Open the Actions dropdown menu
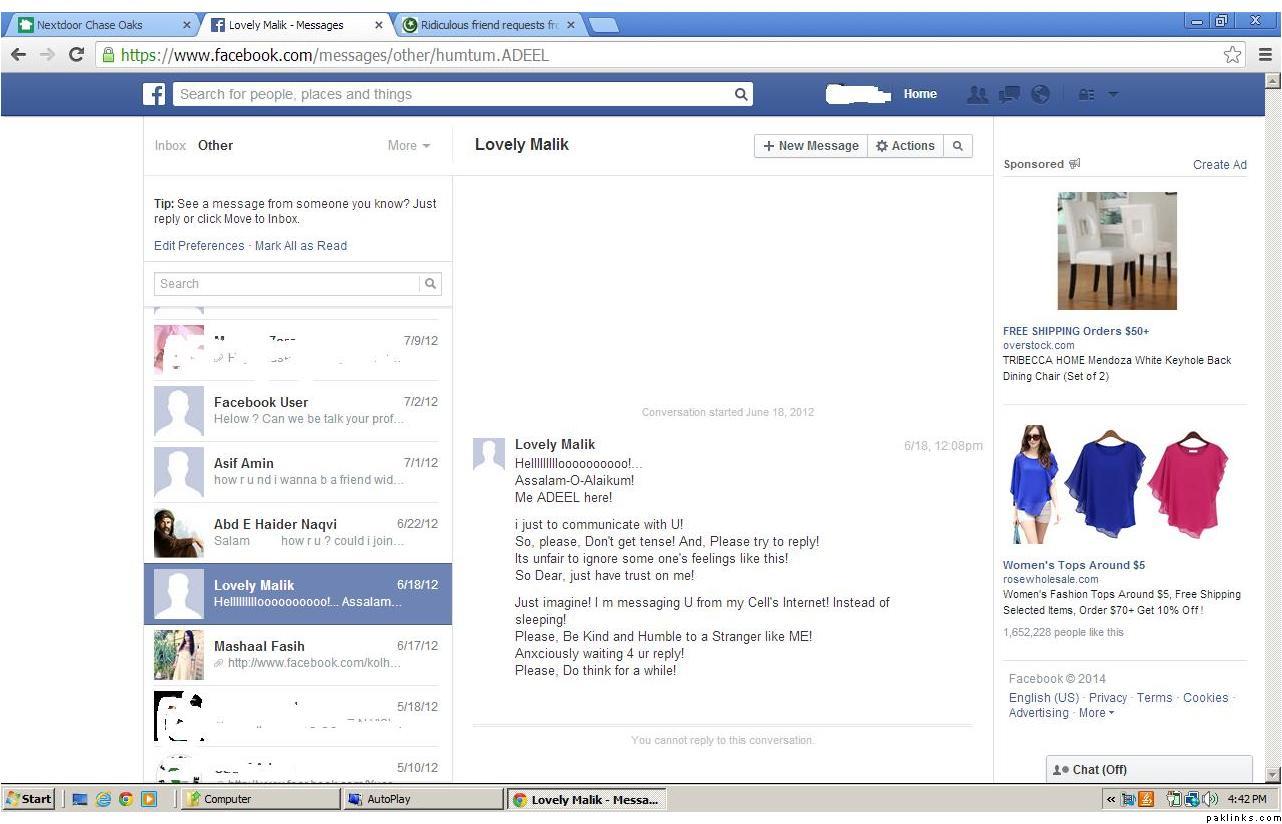Image resolution: width=1282 pixels, height=824 pixels. (905, 146)
